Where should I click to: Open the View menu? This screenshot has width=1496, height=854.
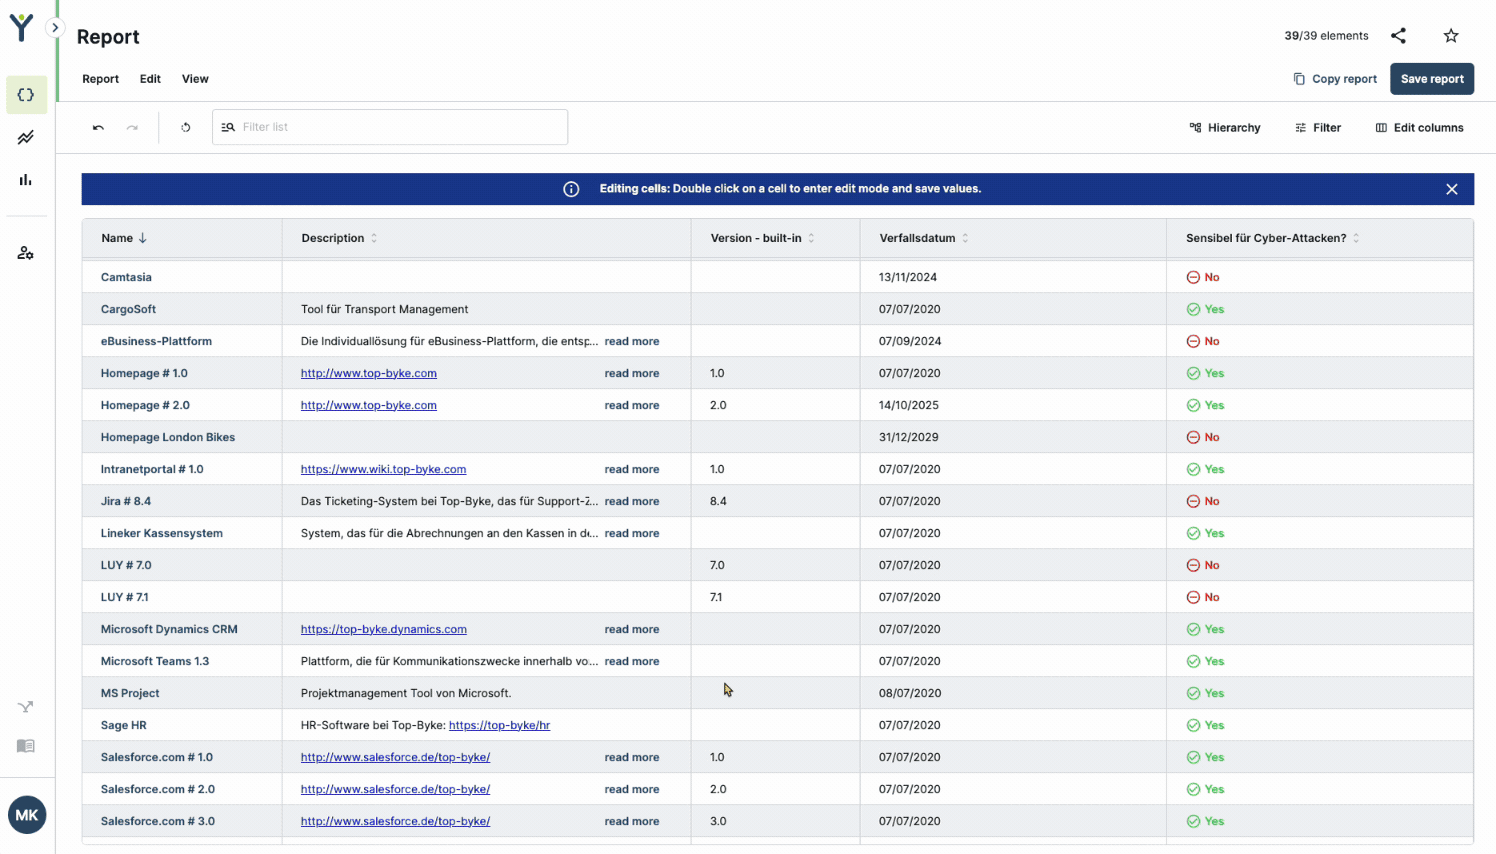click(x=195, y=79)
